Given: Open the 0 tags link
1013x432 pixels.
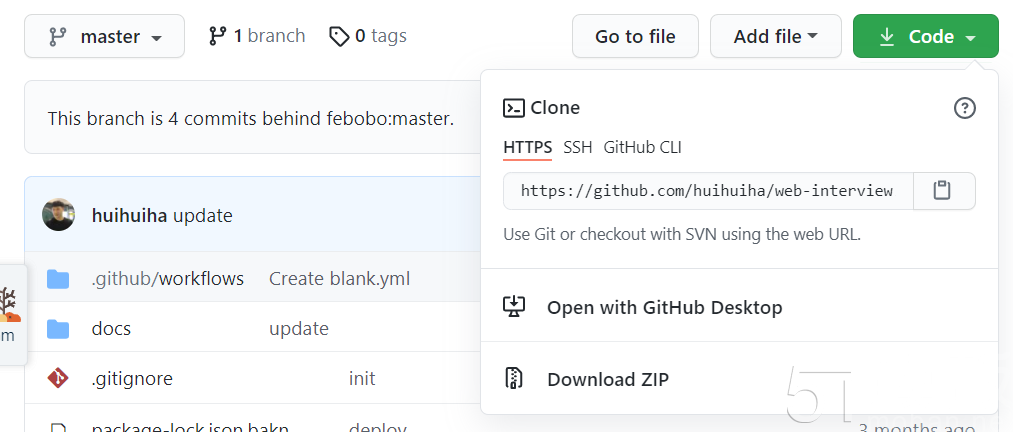Looking at the screenshot, I should click(x=368, y=36).
